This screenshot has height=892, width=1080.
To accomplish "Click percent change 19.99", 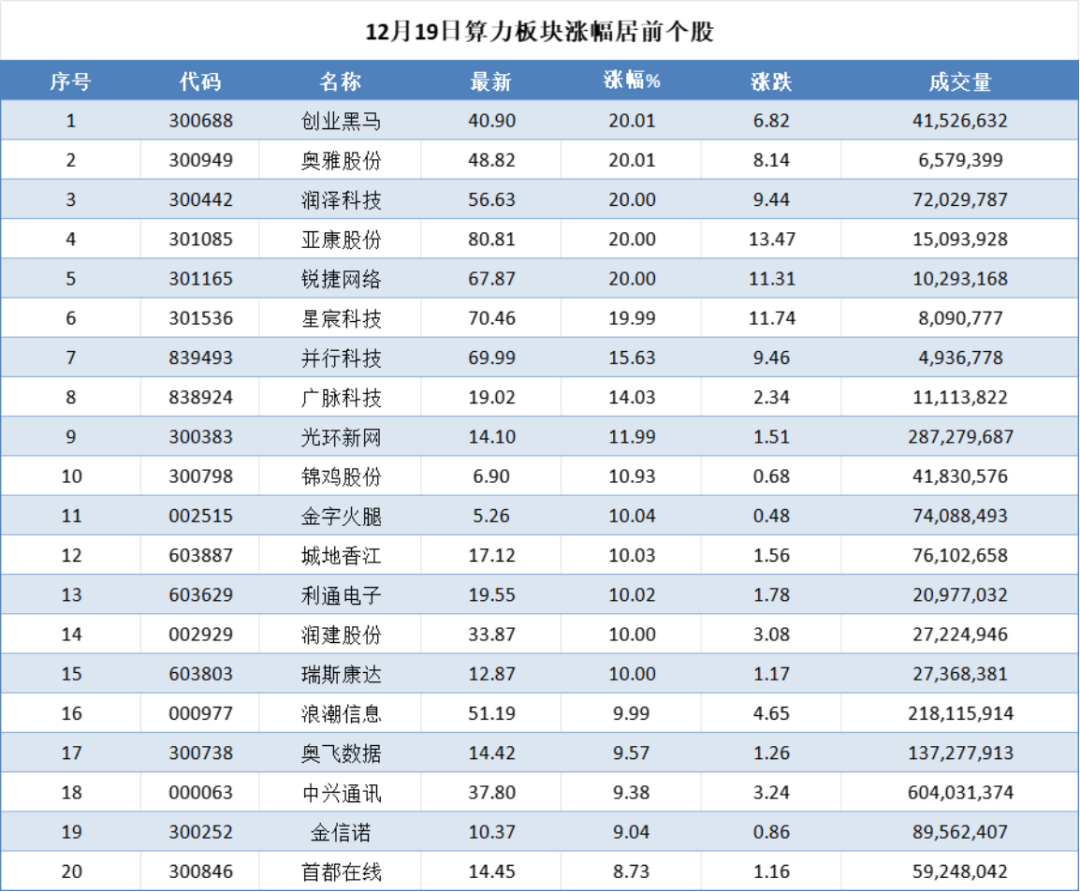I will [632, 318].
